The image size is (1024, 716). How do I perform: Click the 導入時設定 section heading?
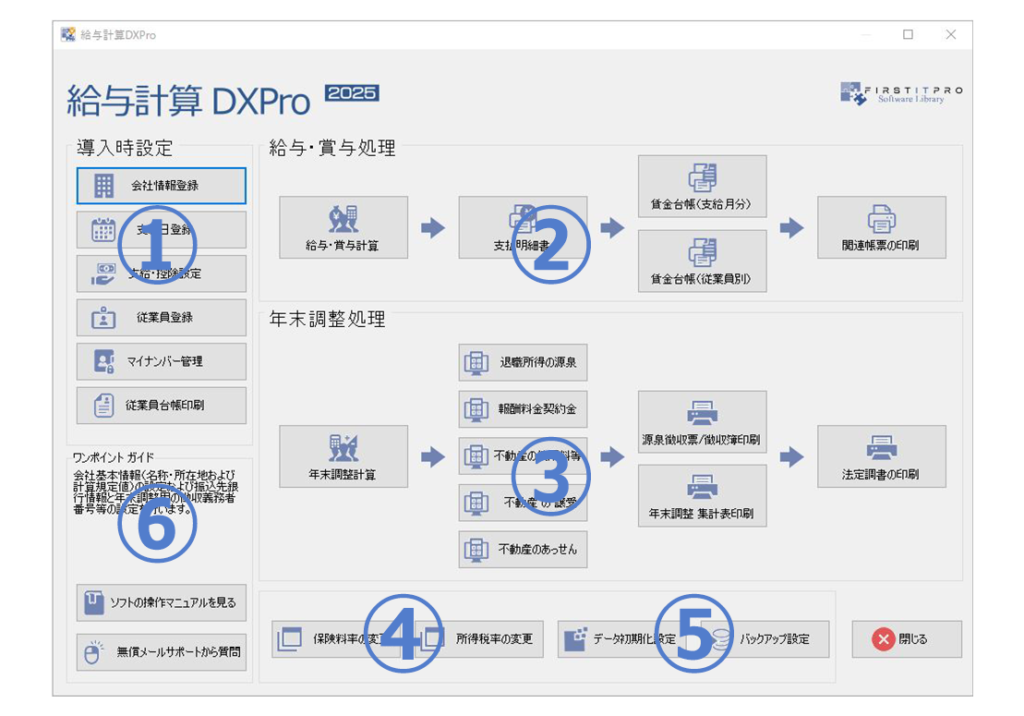[125, 148]
